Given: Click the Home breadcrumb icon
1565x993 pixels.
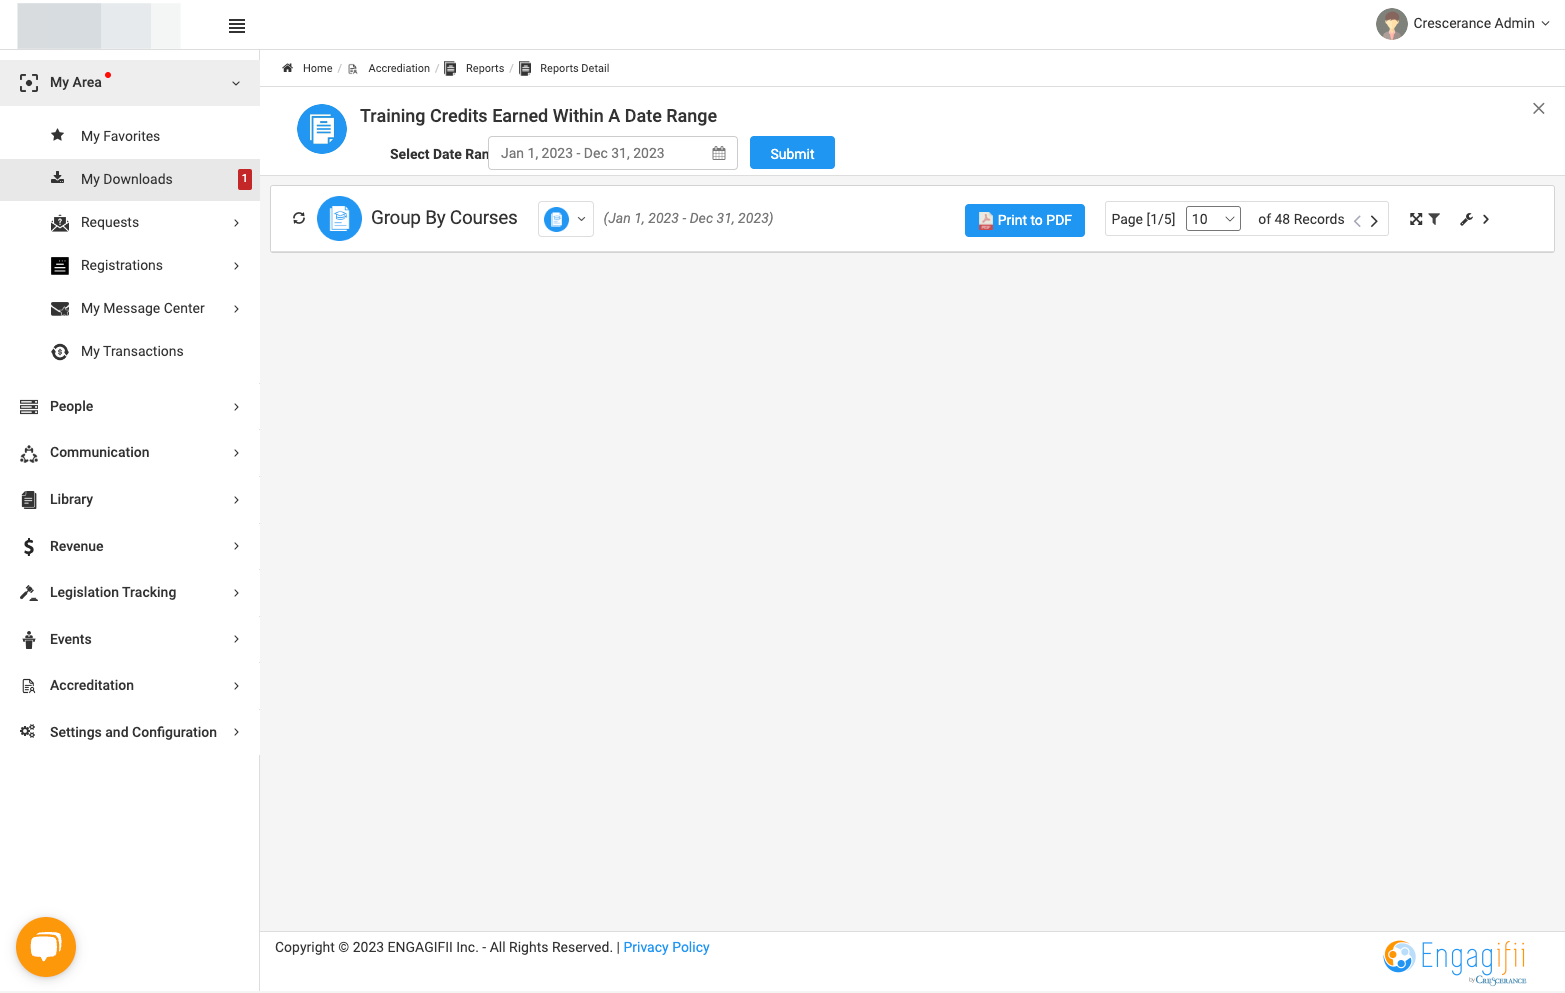Looking at the screenshot, I should [x=287, y=68].
